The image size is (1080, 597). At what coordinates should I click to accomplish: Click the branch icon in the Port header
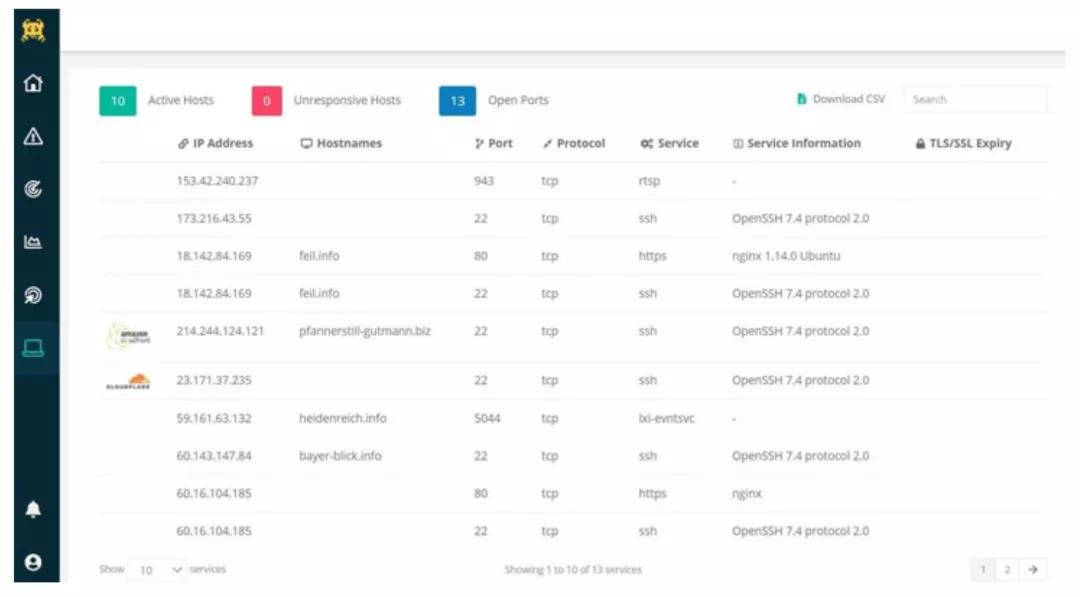tap(479, 143)
